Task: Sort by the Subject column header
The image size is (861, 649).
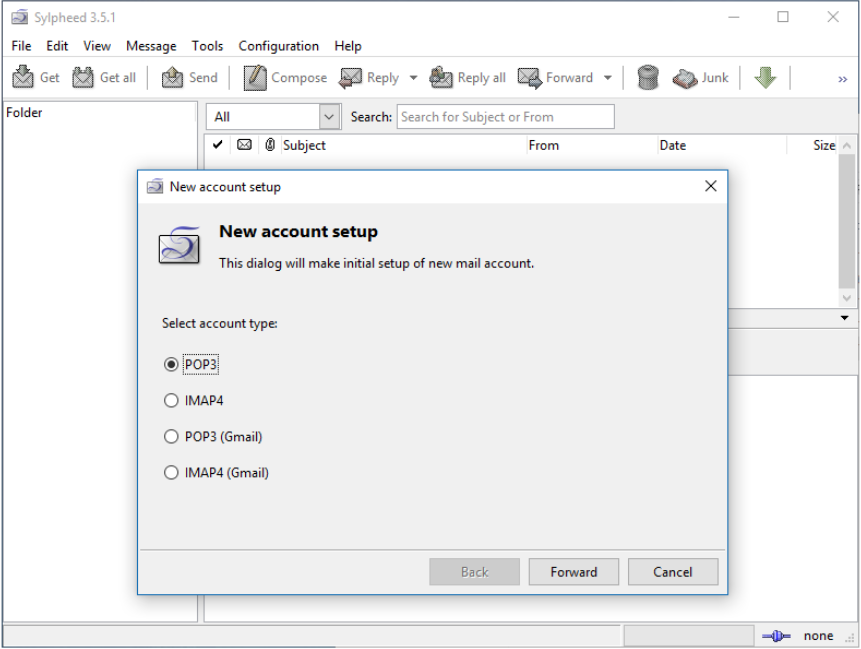Action: pyautogui.click(x=404, y=145)
